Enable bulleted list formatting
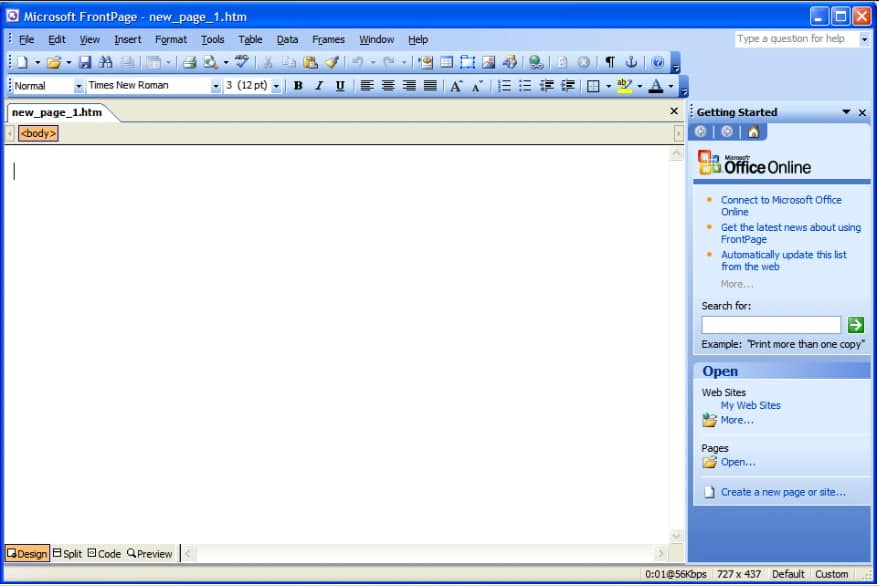Image resolution: width=879 pixels, height=586 pixels. click(524, 86)
